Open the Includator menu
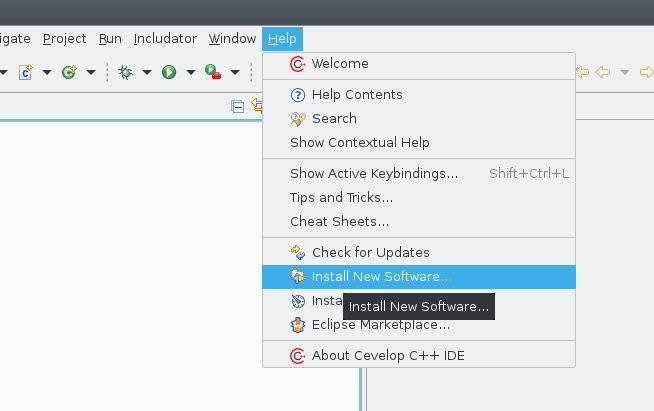The width and height of the screenshot is (654, 411). coord(165,39)
